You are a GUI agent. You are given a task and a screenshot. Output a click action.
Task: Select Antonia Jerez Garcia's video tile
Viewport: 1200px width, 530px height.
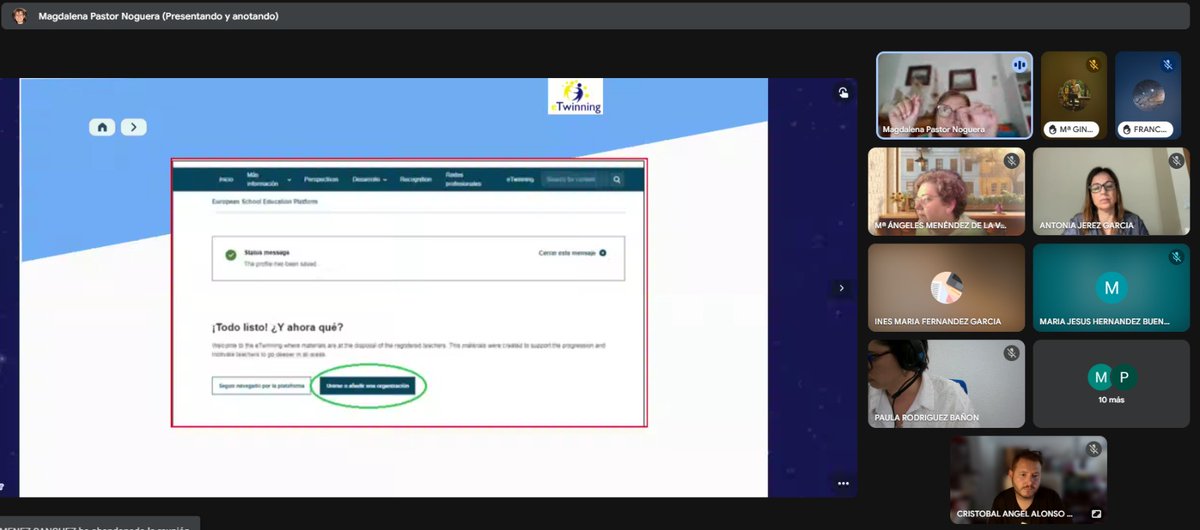(x=1111, y=191)
